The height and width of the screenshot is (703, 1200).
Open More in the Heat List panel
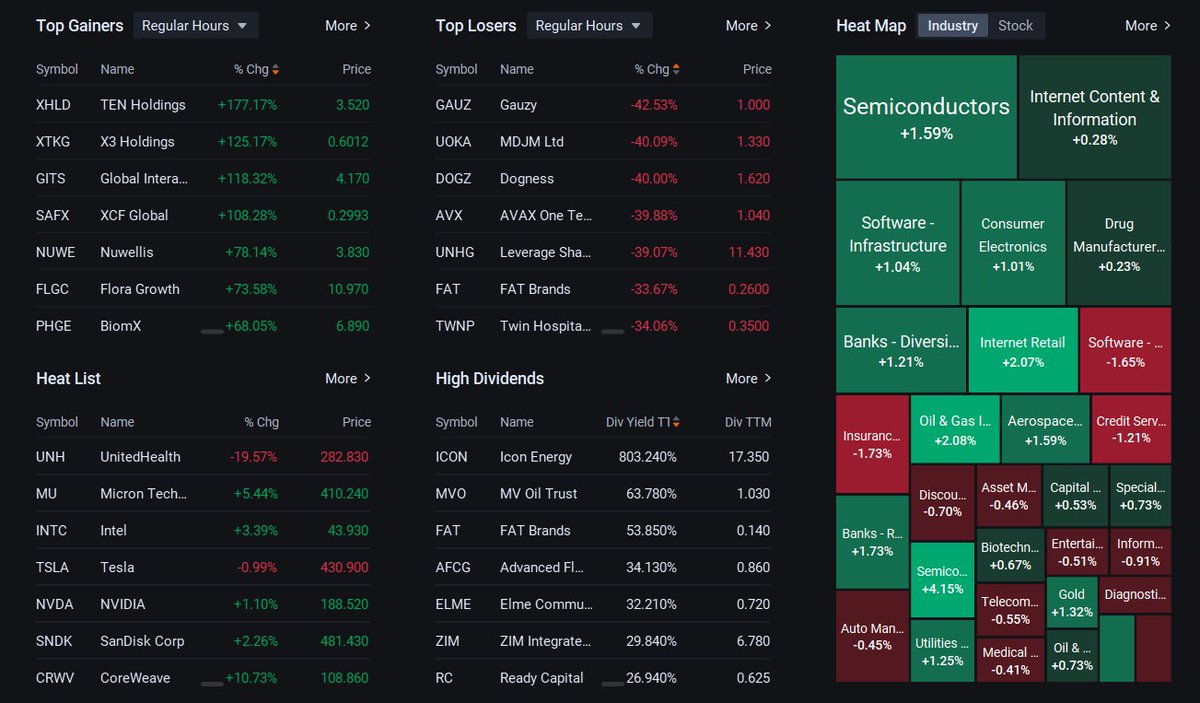coord(348,379)
